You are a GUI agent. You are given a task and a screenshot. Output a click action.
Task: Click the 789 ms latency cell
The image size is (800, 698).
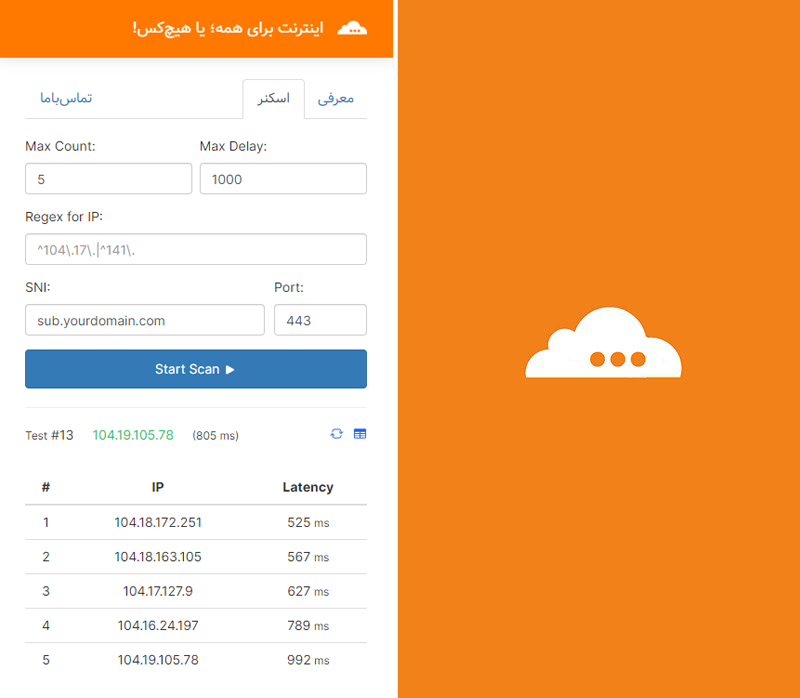tap(308, 626)
